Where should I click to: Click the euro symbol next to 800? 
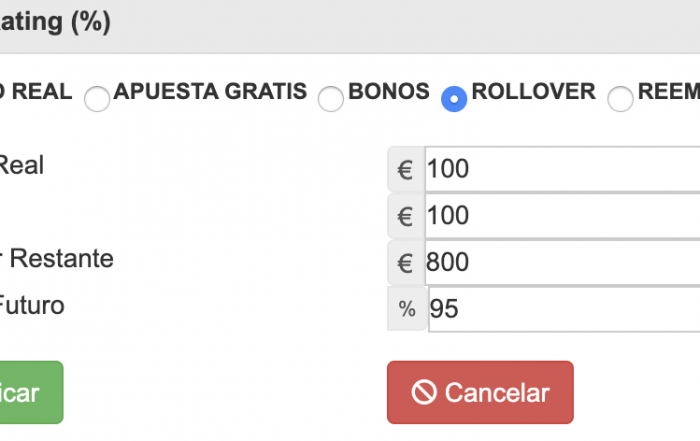[x=405, y=262]
